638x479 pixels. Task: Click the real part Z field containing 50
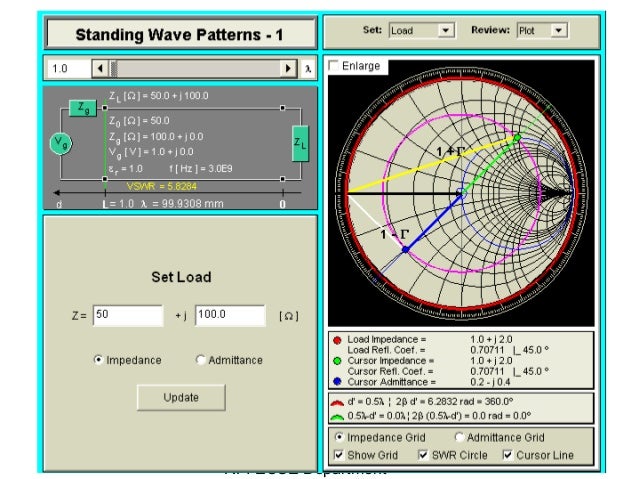[x=128, y=315]
